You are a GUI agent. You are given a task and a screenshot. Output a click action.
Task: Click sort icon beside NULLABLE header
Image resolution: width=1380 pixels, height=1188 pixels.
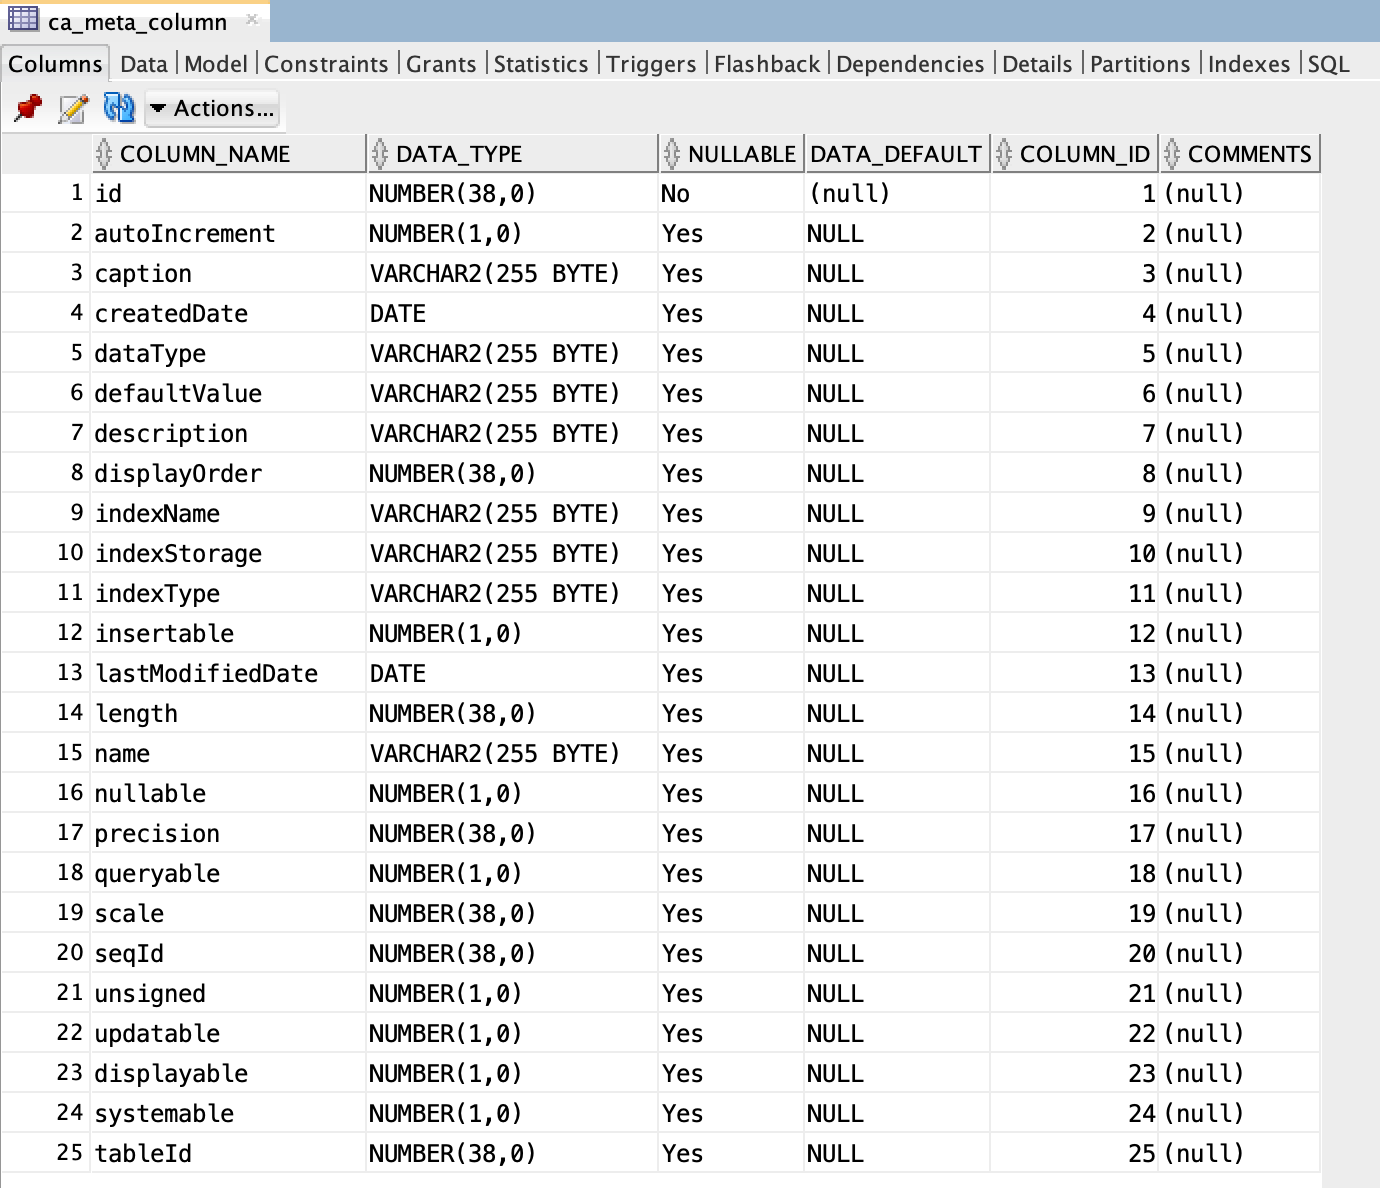pyautogui.click(x=672, y=154)
